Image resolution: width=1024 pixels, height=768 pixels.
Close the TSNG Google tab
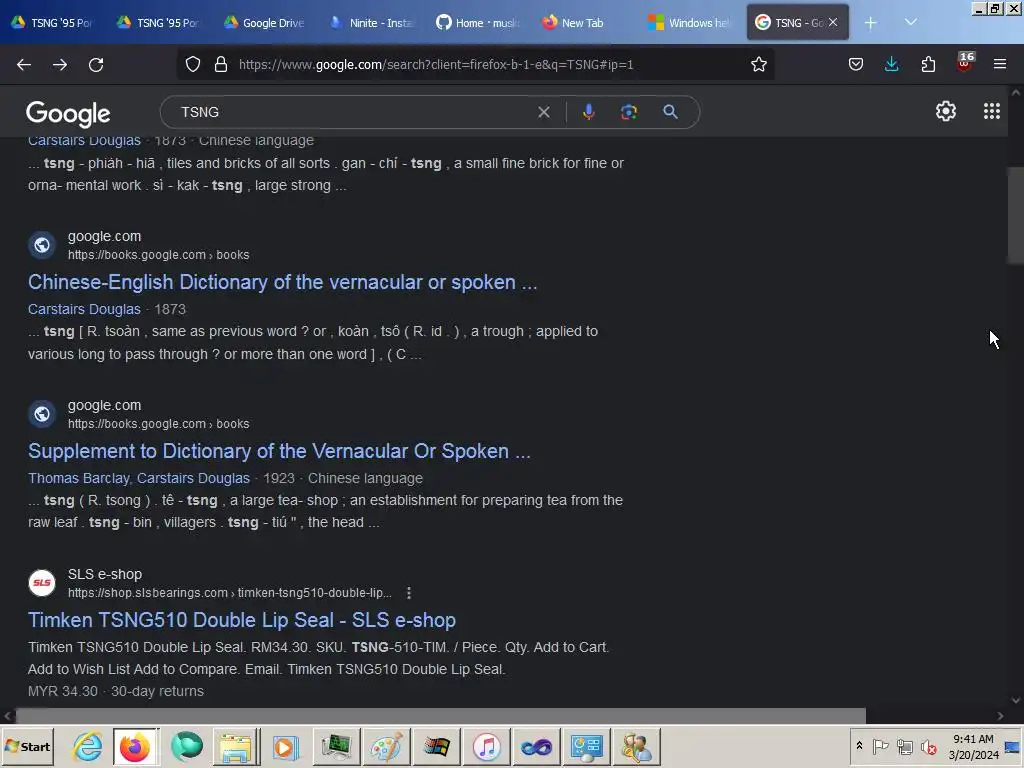[x=833, y=23]
